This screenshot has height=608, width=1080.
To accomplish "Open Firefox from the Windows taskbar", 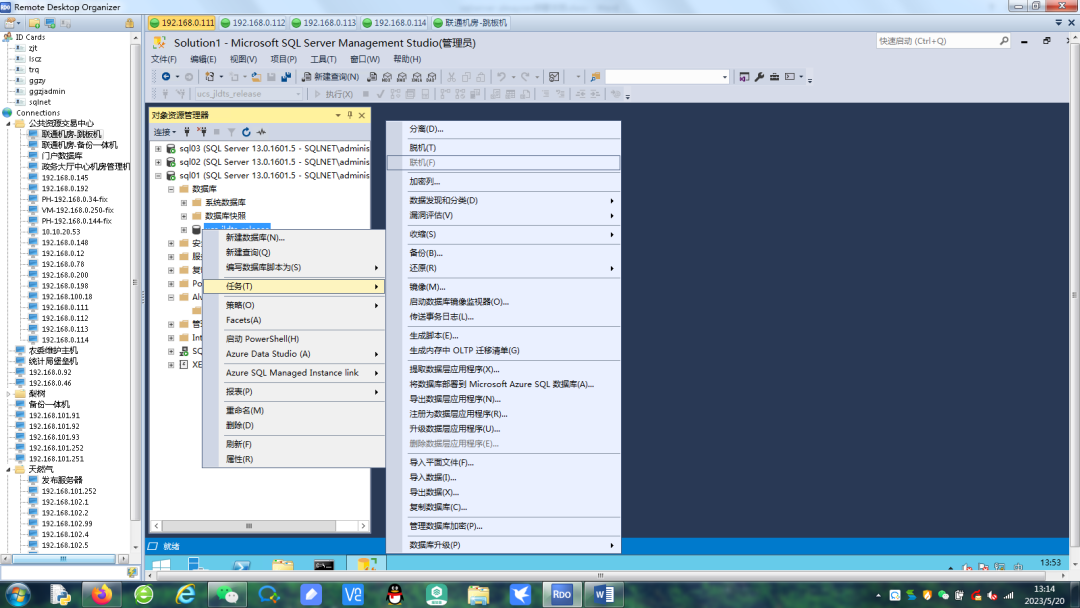I will pos(102,594).
